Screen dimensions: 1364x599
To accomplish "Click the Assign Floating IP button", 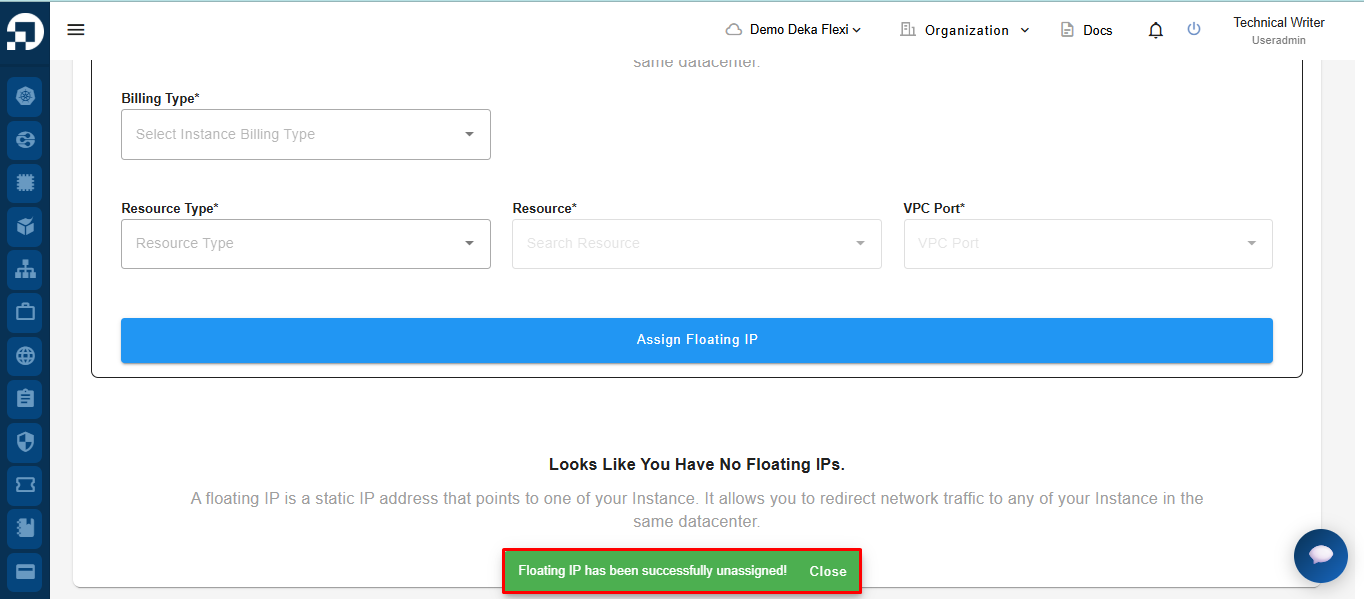I will [696, 340].
